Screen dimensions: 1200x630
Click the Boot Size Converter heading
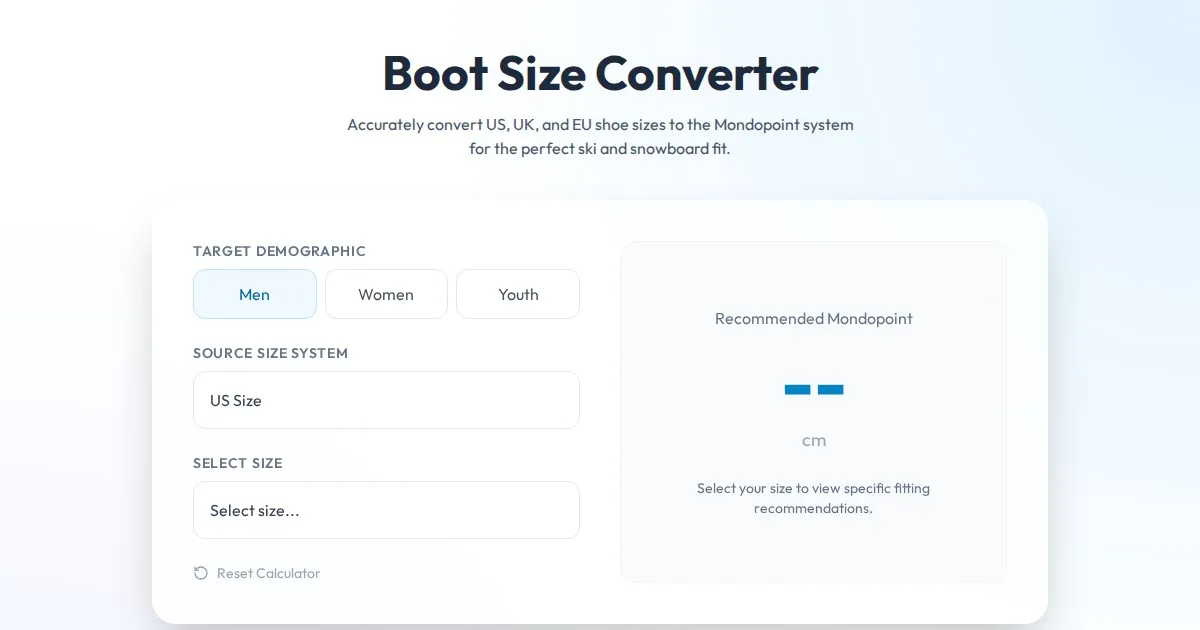(x=600, y=73)
